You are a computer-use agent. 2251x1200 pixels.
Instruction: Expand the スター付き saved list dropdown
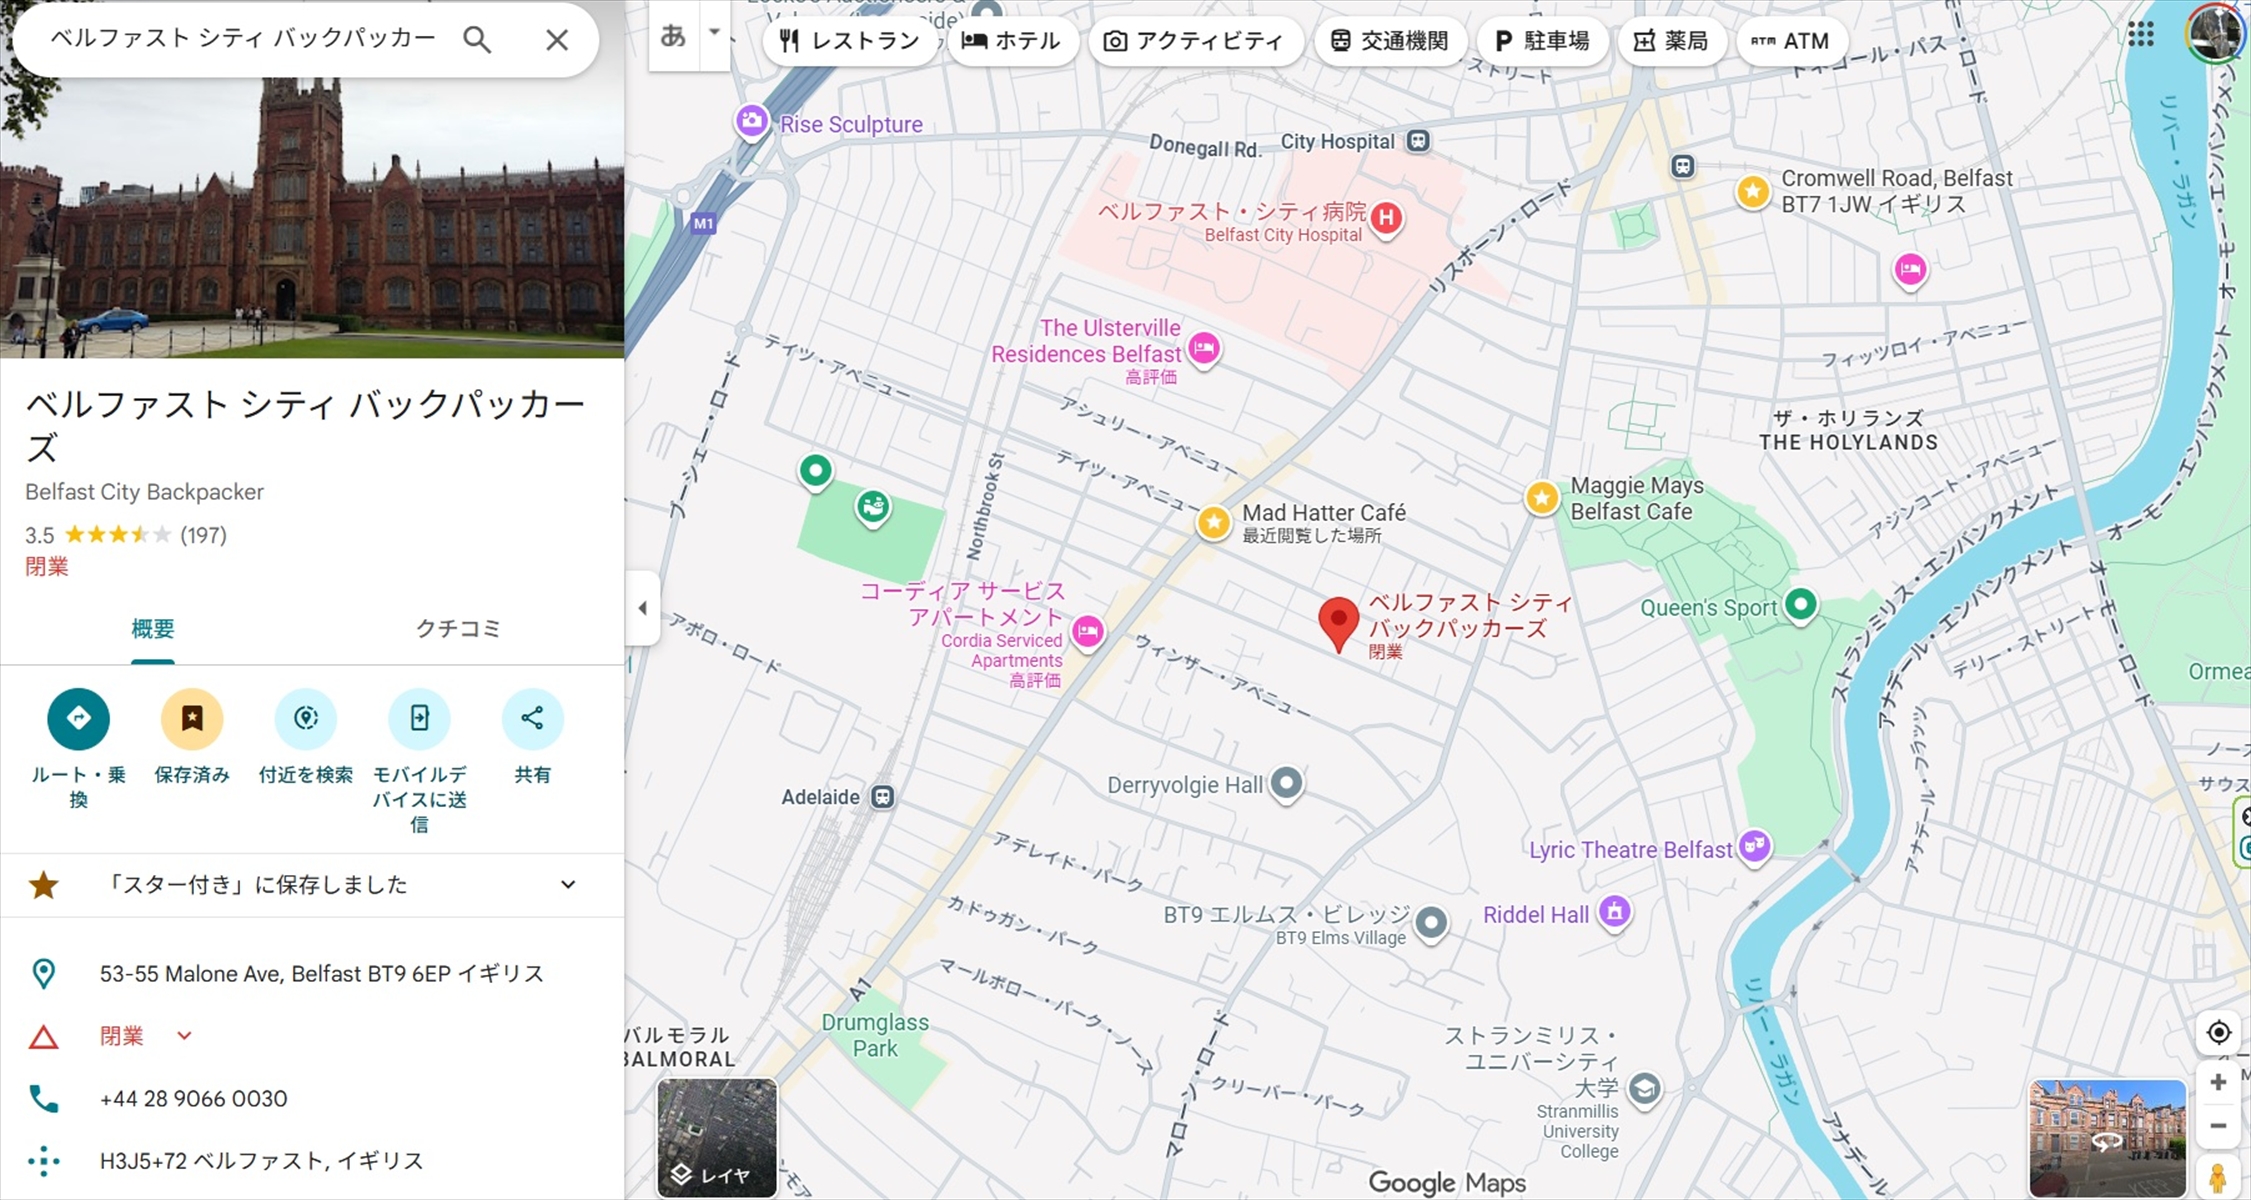click(568, 885)
